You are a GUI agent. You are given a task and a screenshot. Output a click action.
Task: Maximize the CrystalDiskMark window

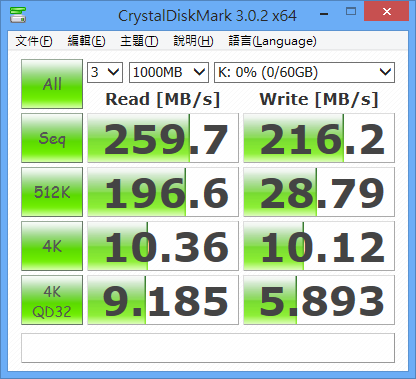click(351, 12)
